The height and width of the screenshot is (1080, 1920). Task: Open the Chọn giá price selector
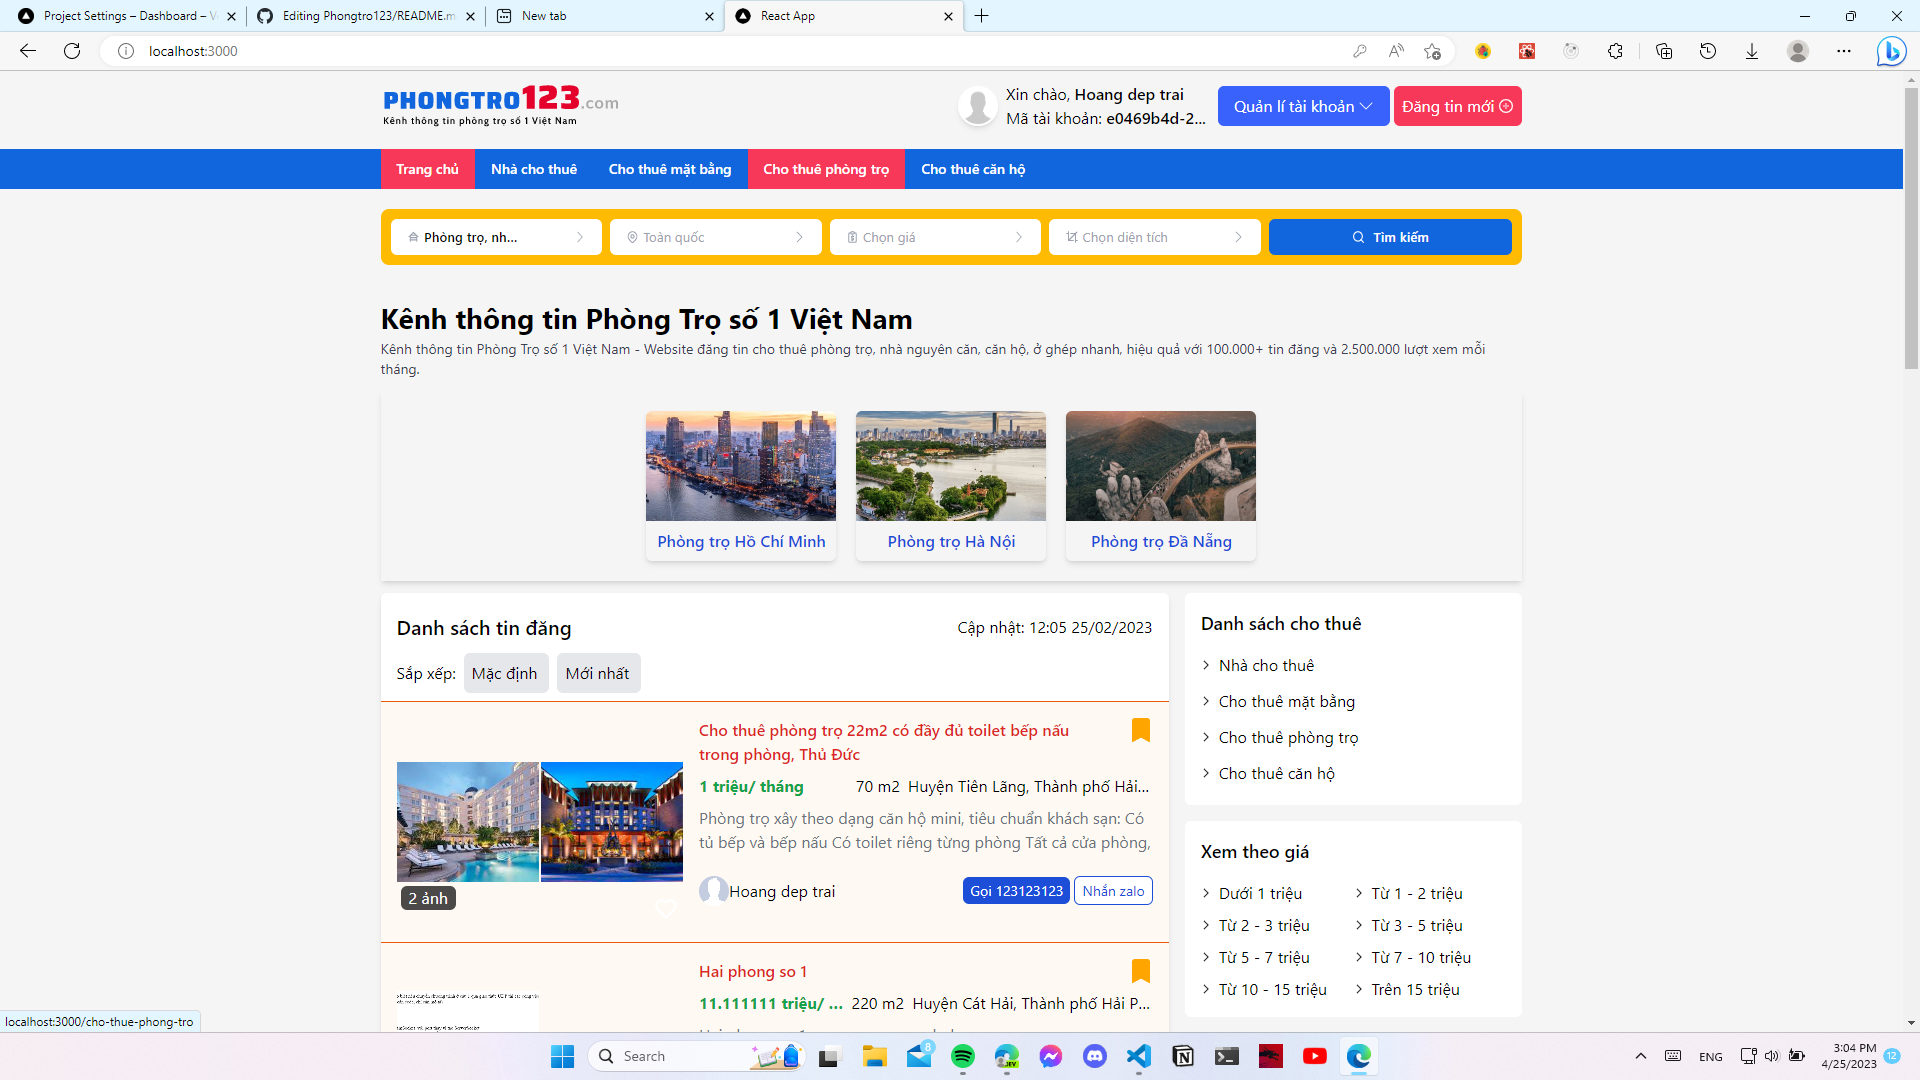(935, 237)
